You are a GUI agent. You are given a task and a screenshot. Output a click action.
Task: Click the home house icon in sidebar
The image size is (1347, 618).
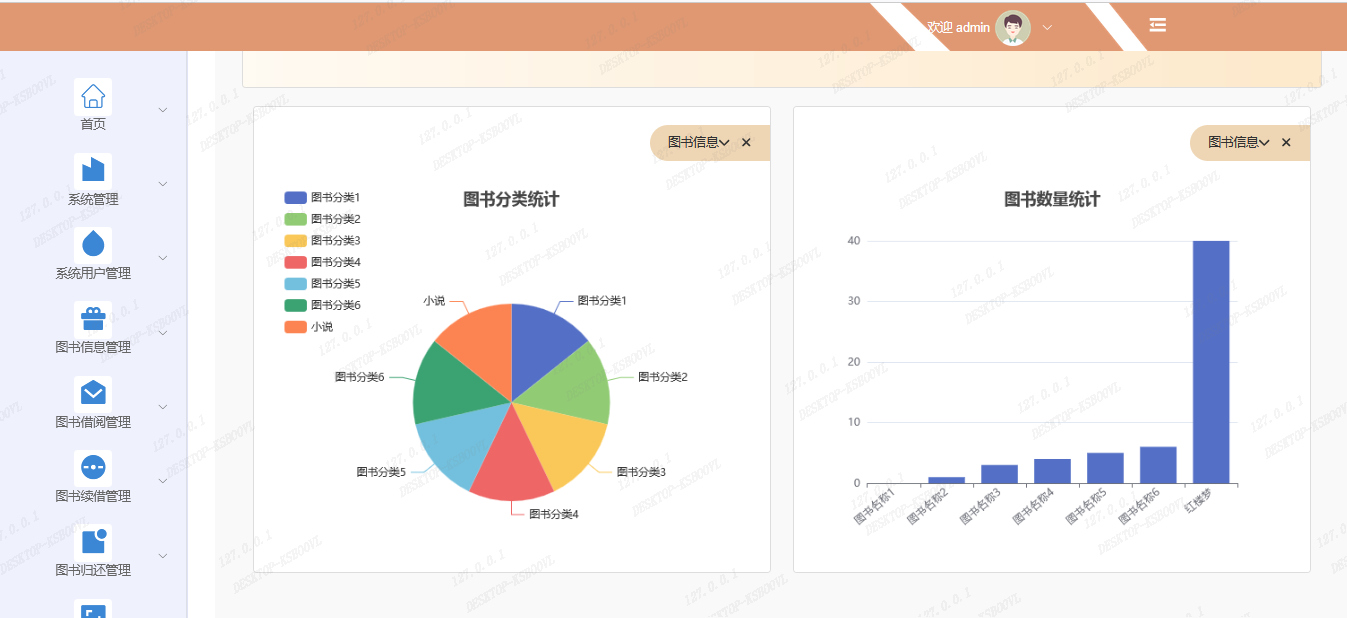tap(93, 96)
